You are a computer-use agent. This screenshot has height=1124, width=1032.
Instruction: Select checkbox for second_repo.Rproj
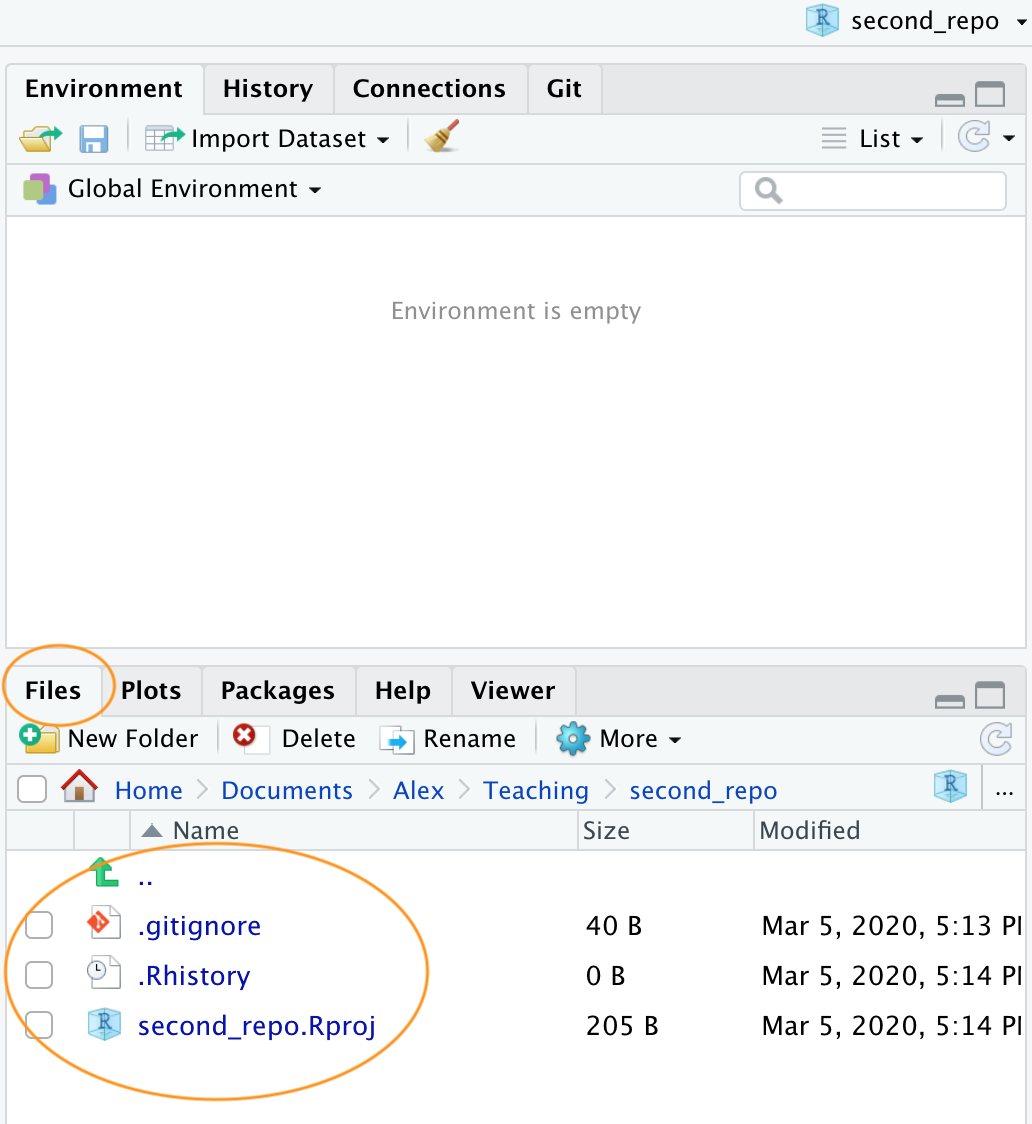pos(39,1025)
